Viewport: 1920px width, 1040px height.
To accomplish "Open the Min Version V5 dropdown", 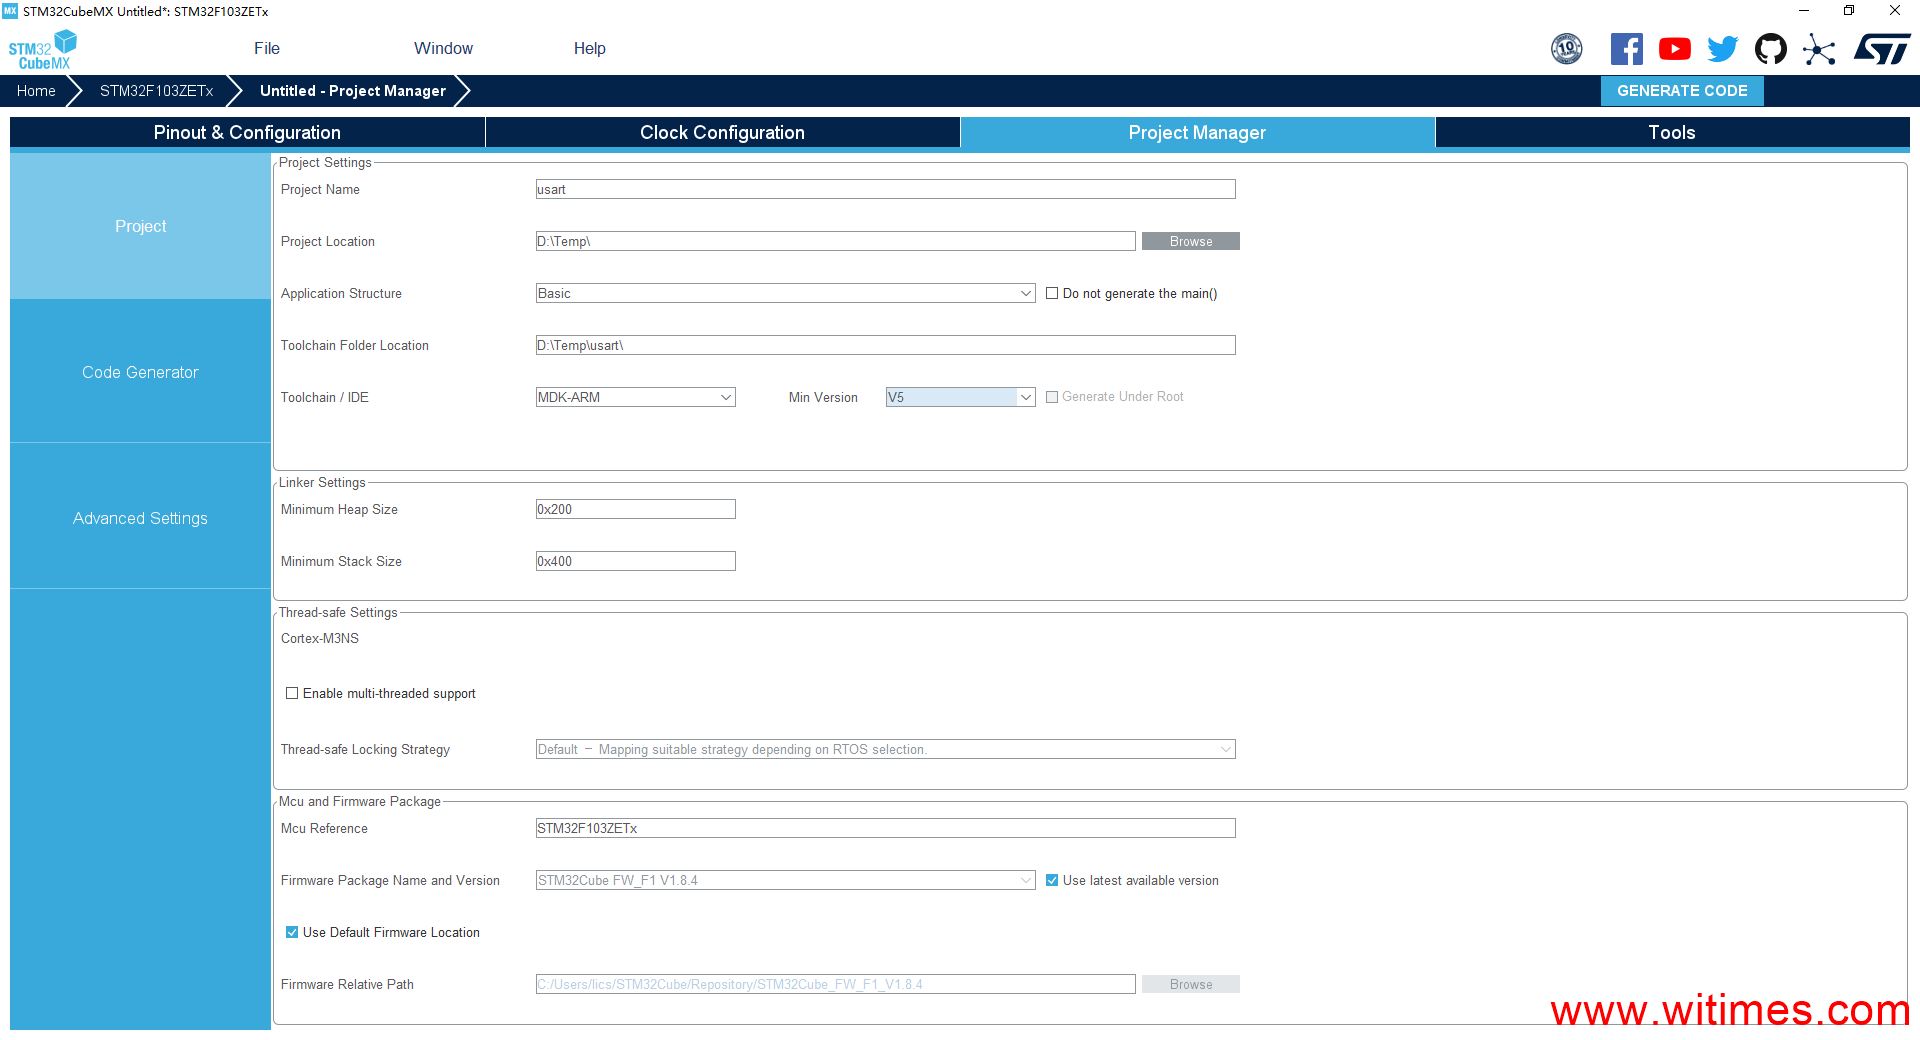I will (960, 397).
